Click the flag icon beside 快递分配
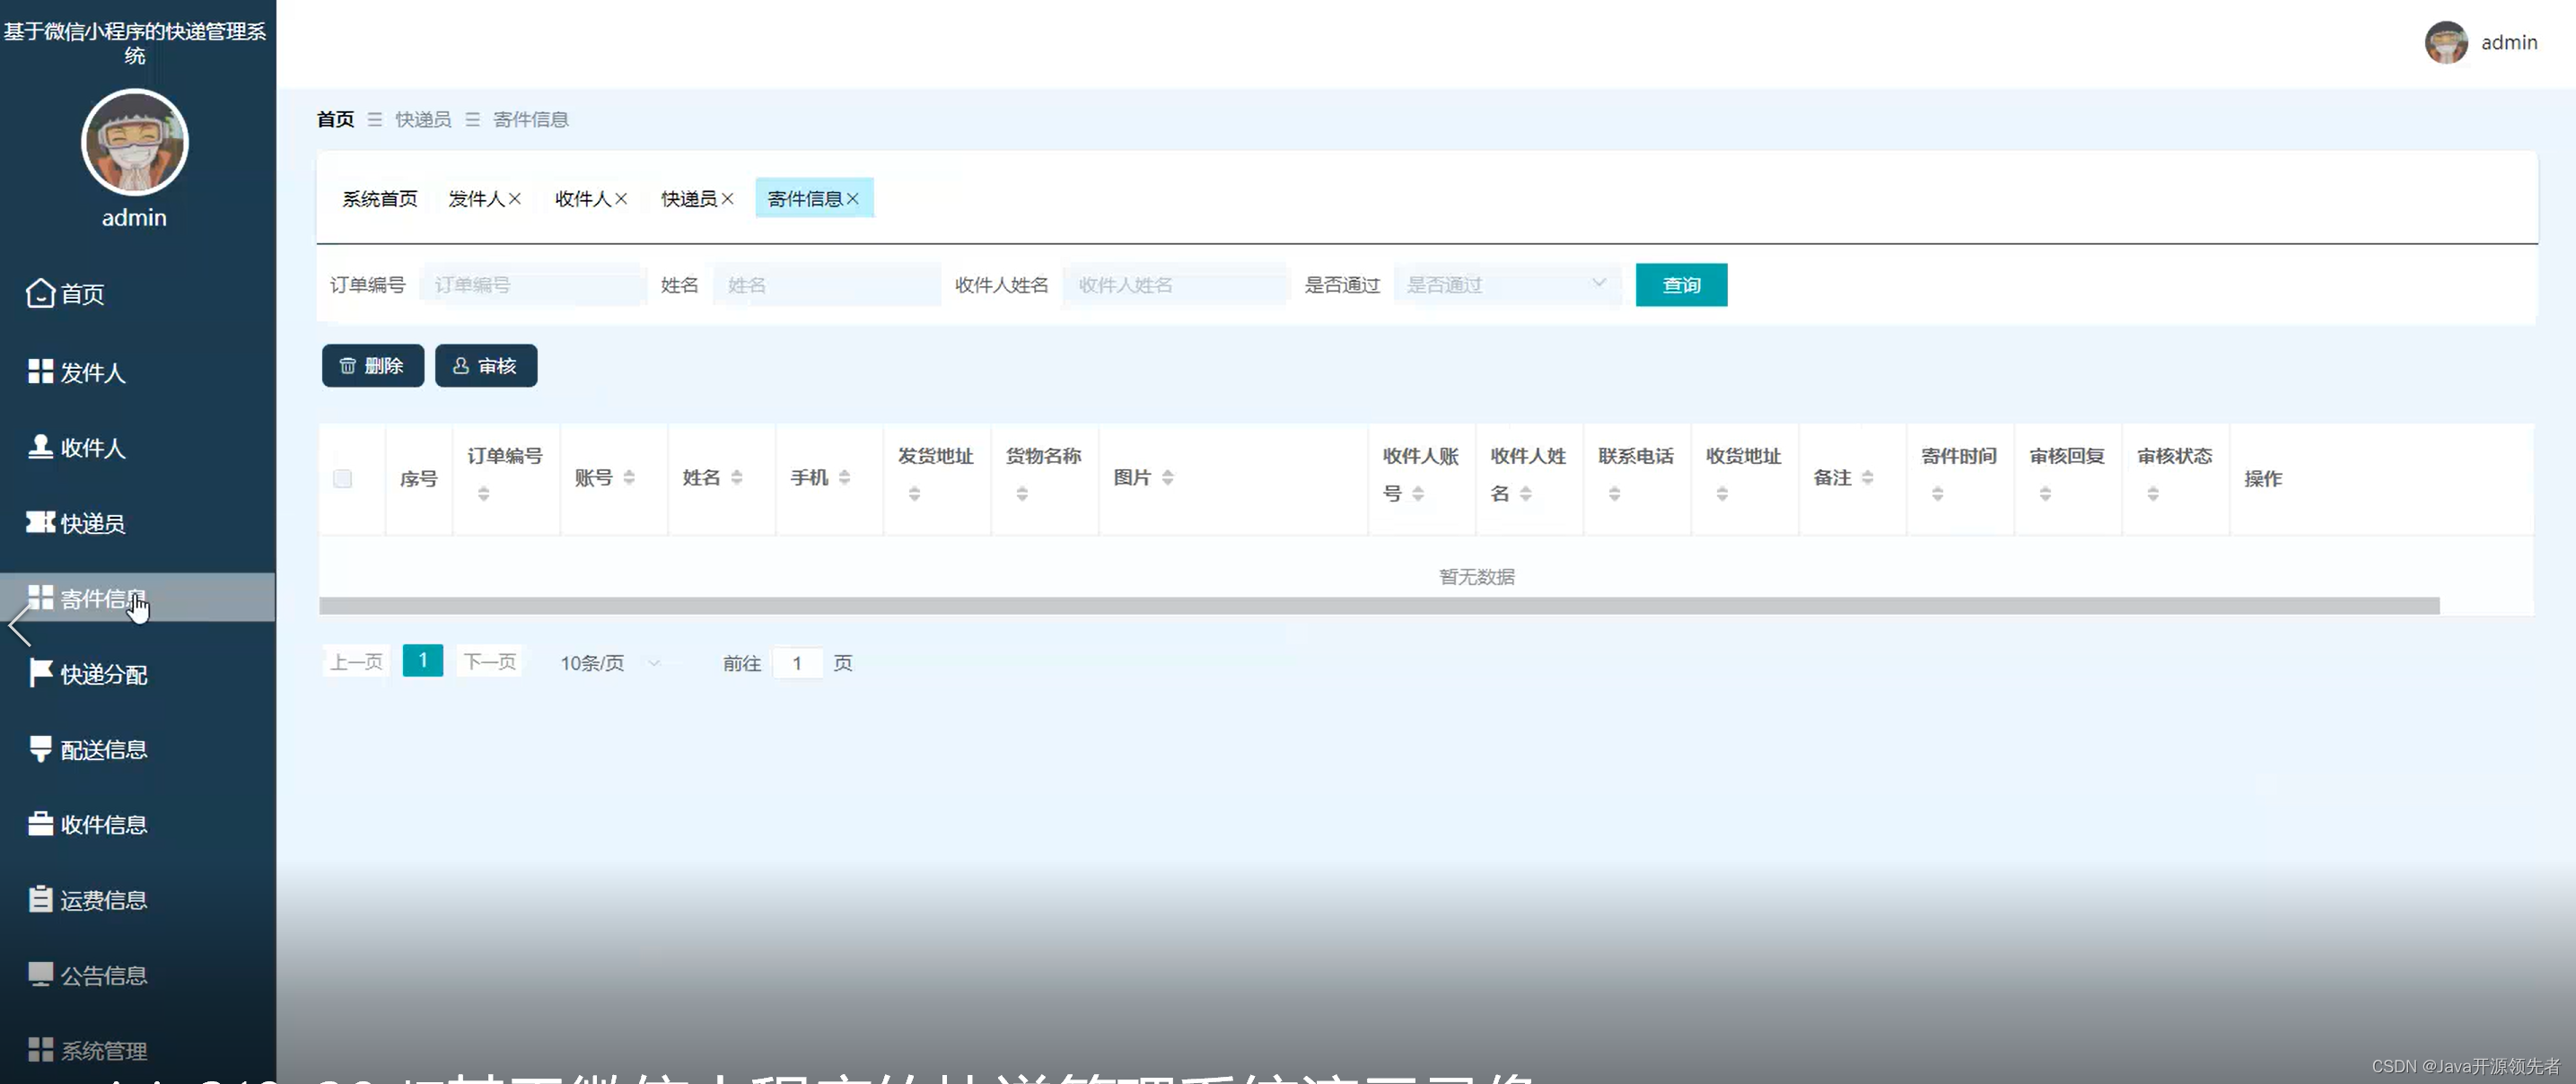Image resolution: width=2576 pixels, height=1084 pixels. pos(40,673)
